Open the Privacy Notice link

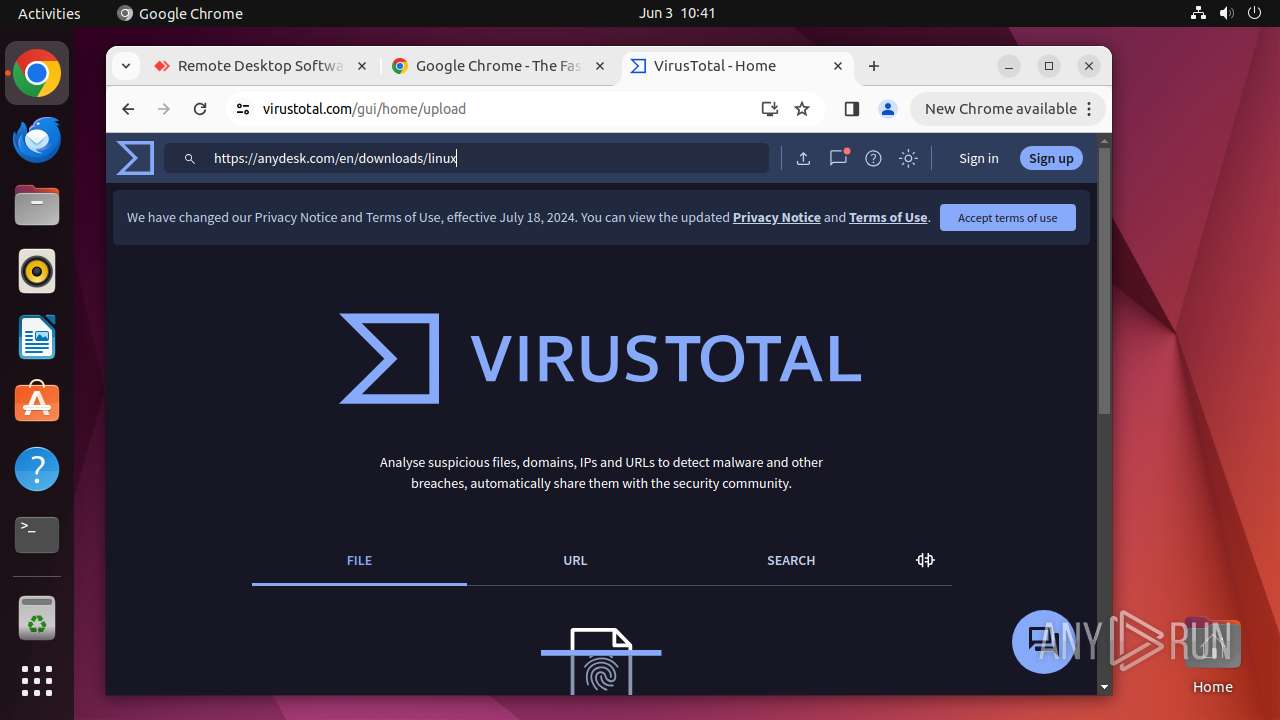pyautogui.click(x=777, y=217)
